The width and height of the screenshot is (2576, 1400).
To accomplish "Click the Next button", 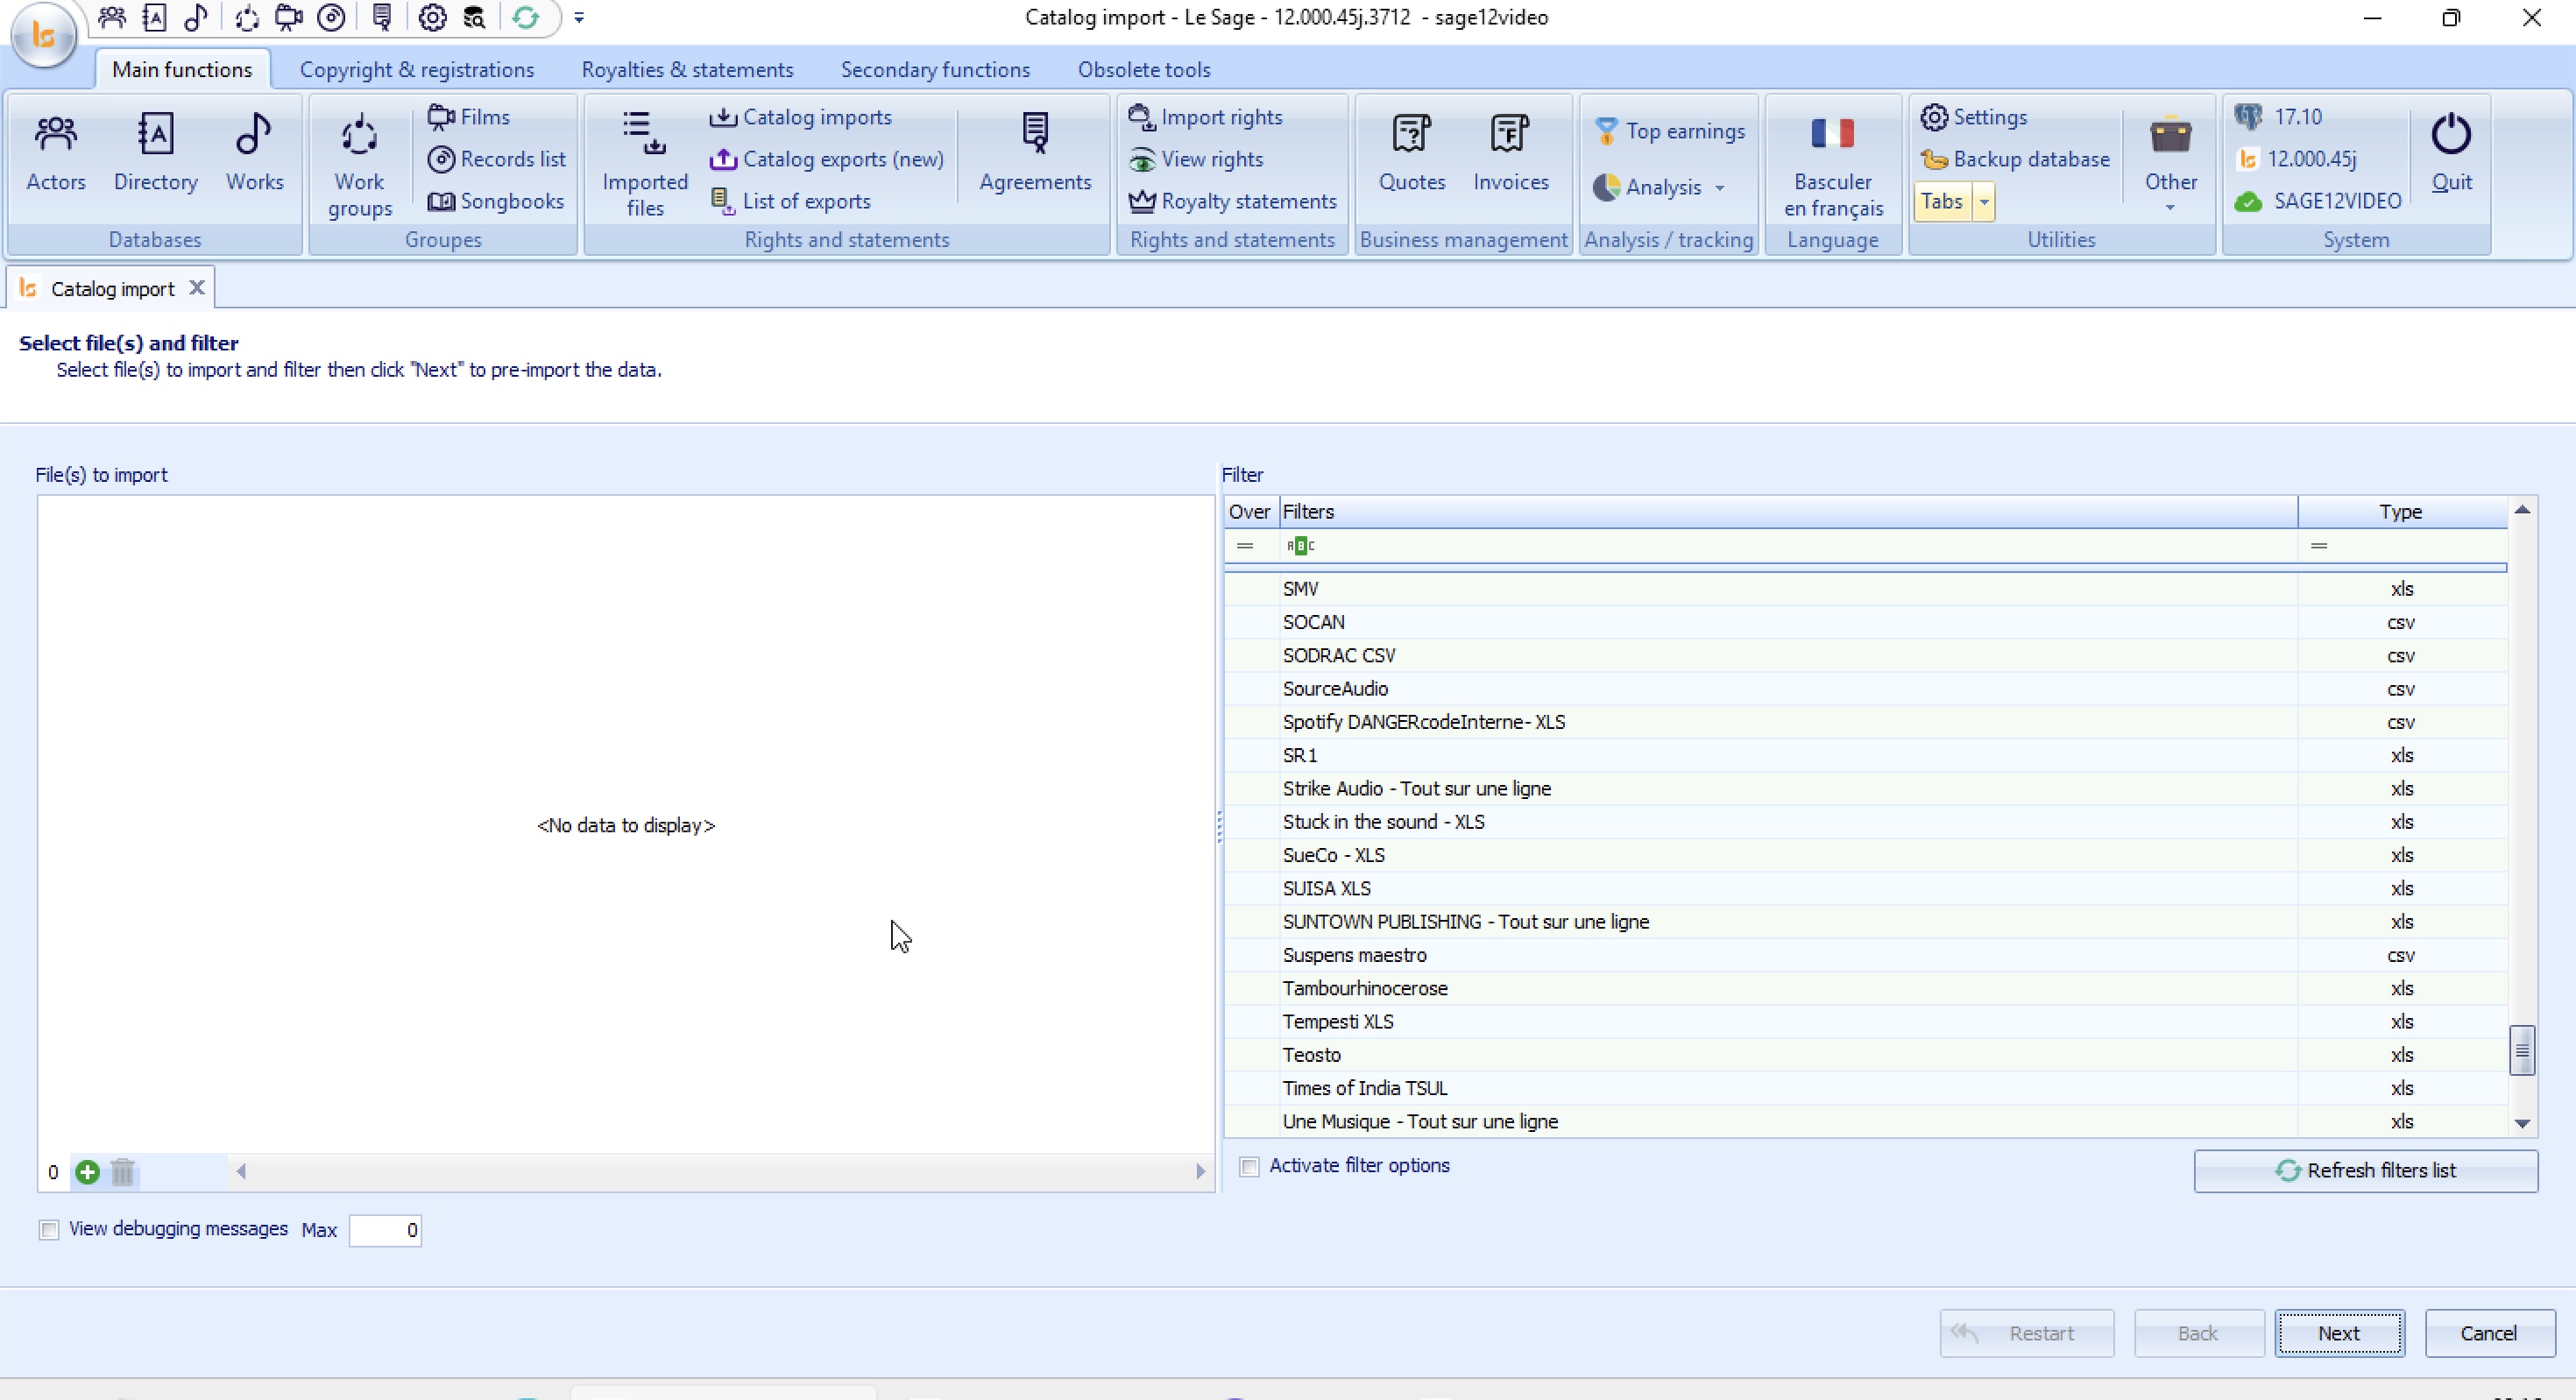I will [2339, 1333].
